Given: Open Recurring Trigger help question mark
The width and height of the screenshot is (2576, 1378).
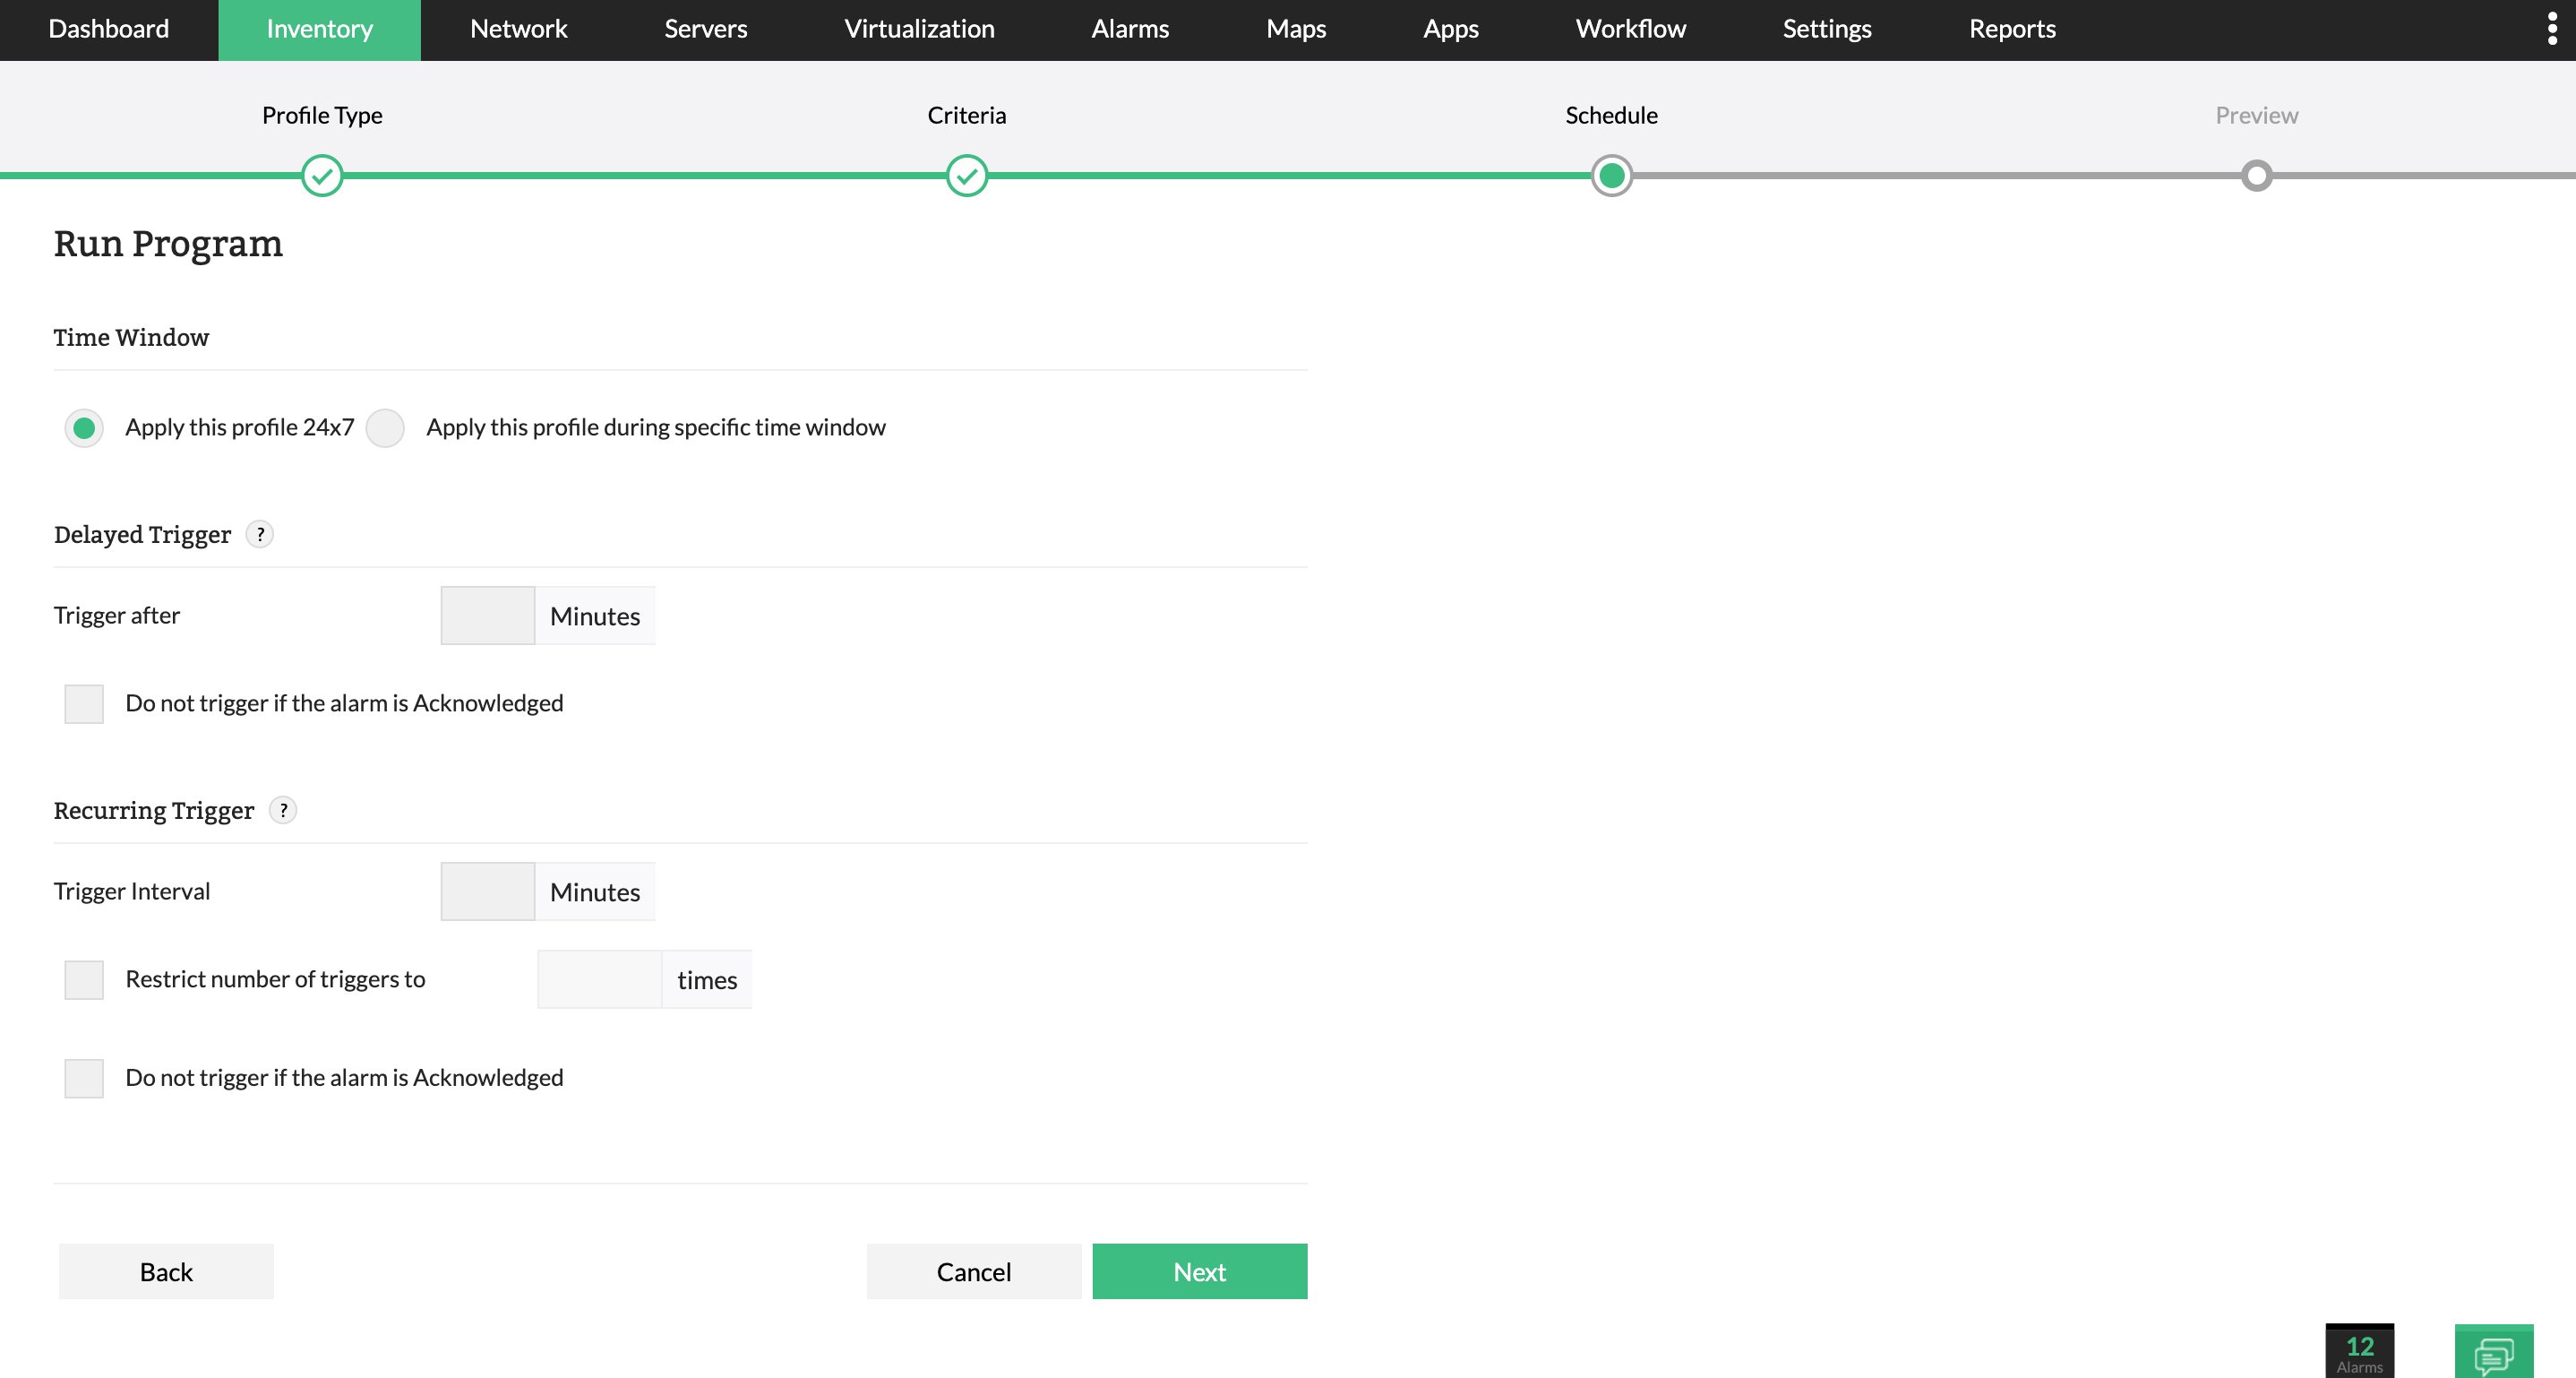Looking at the screenshot, I should (x=283, y=810).
